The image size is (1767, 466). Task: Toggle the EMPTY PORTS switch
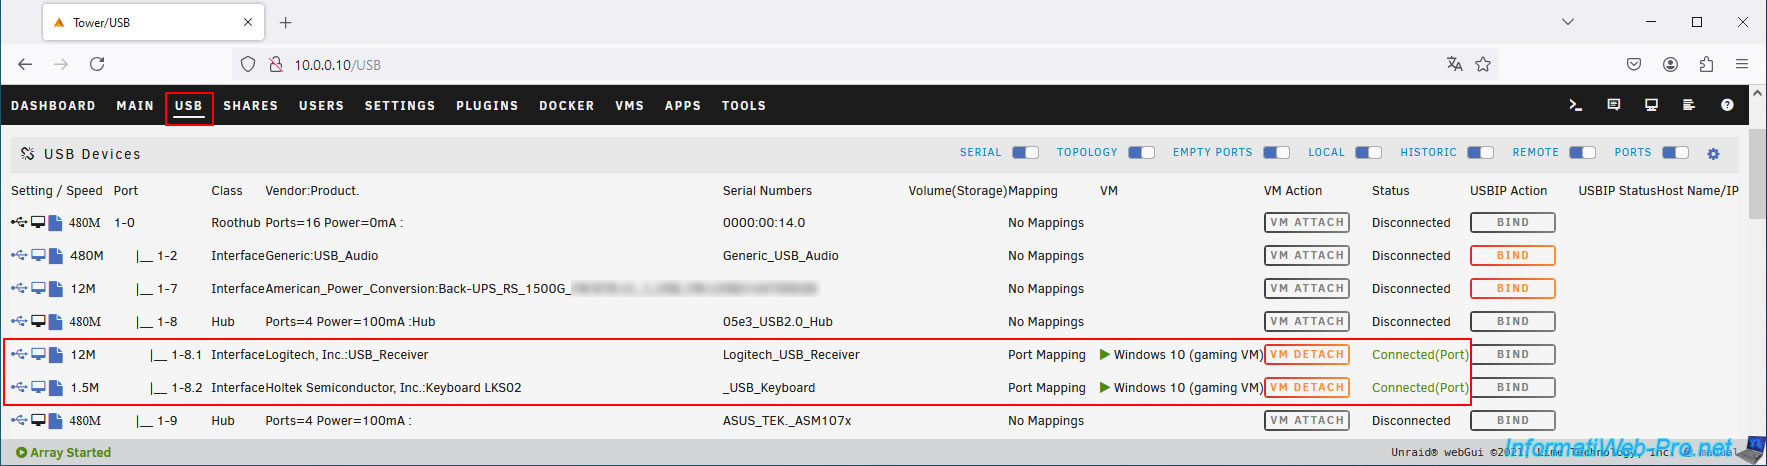(1277, 153)
